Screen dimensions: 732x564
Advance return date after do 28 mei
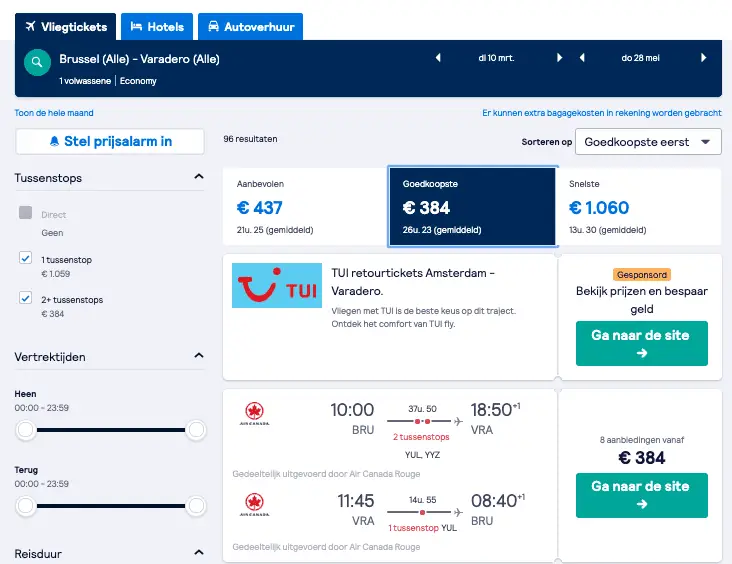pyautogui.click(x=704, y=58)
